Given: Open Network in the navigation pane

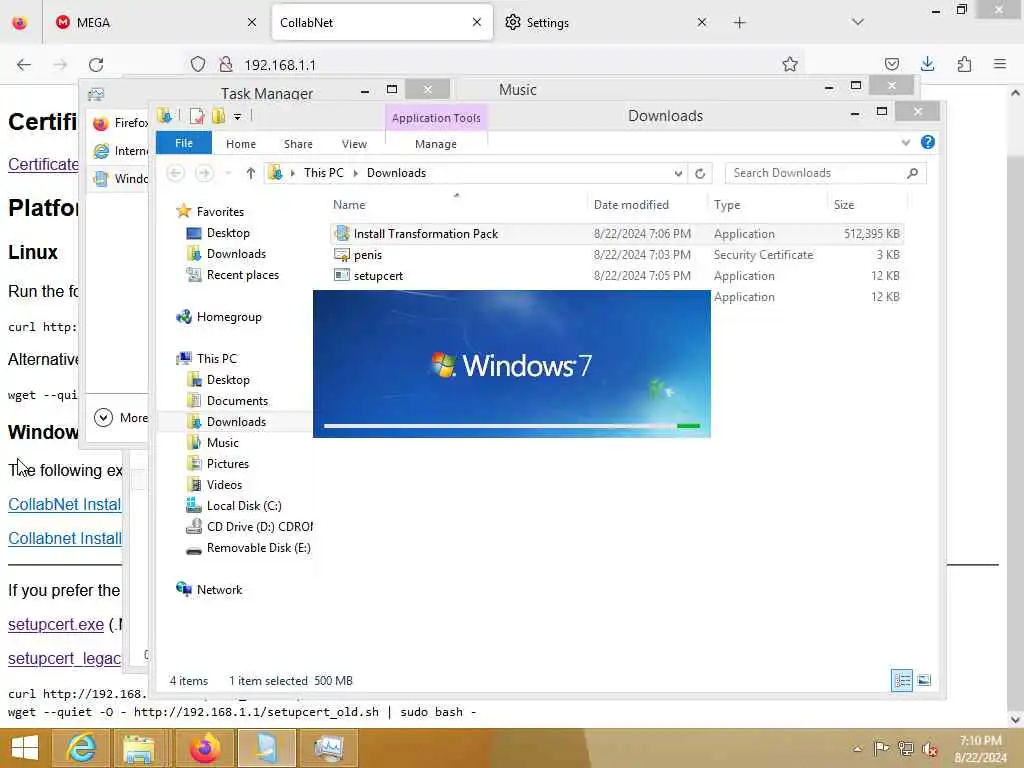Looking at the screenshot, I should [x=219, y=590].
